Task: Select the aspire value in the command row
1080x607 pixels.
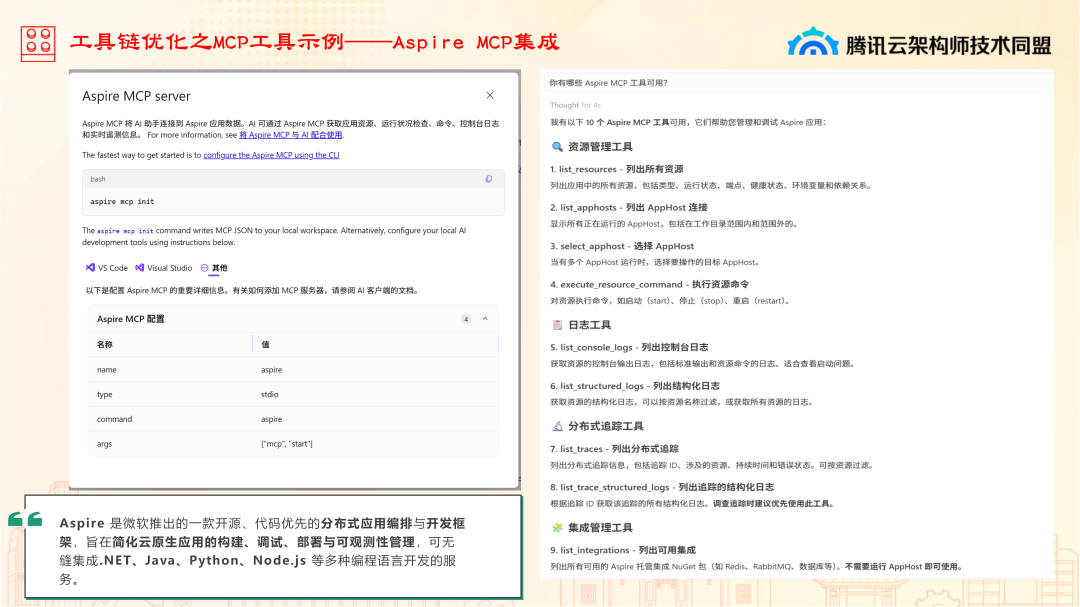Action: 271,420
